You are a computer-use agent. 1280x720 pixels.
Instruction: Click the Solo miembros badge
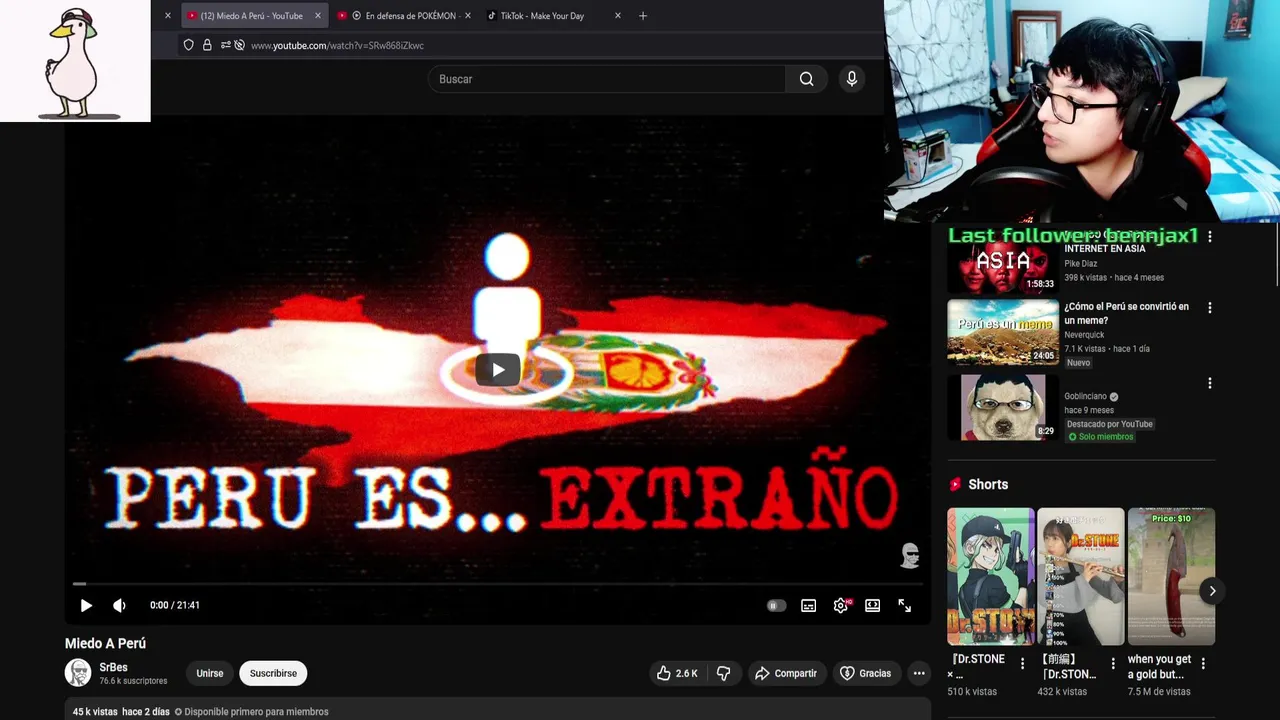(x=1101, y=437)
